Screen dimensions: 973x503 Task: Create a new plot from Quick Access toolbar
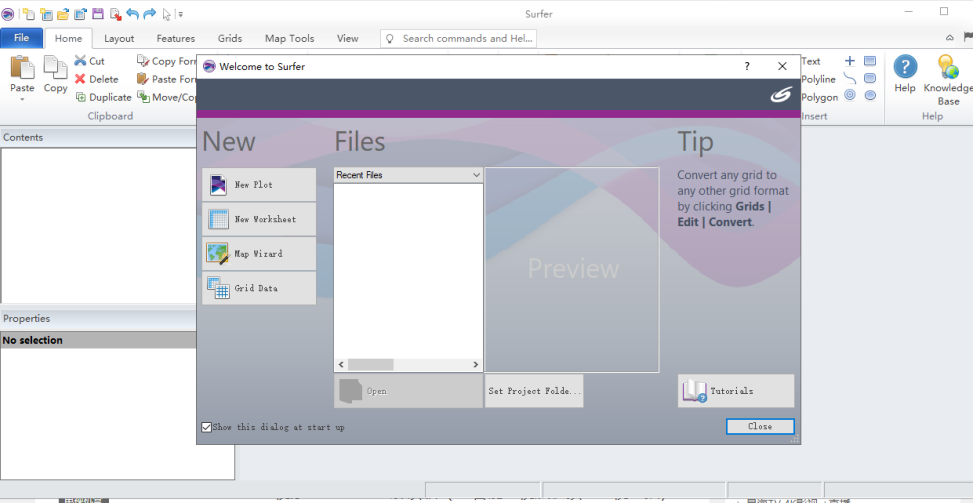pyautogui.click(x=28, y=14)
